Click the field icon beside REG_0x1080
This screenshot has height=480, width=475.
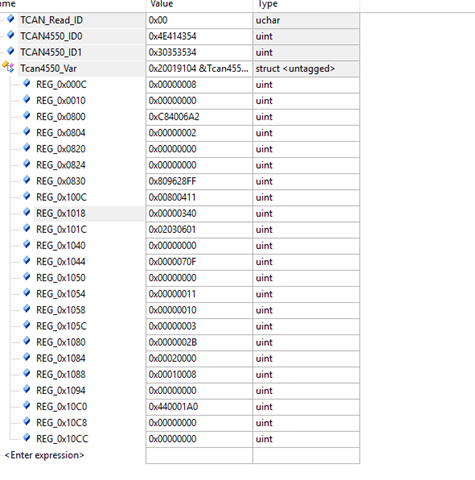coord(27,341)
